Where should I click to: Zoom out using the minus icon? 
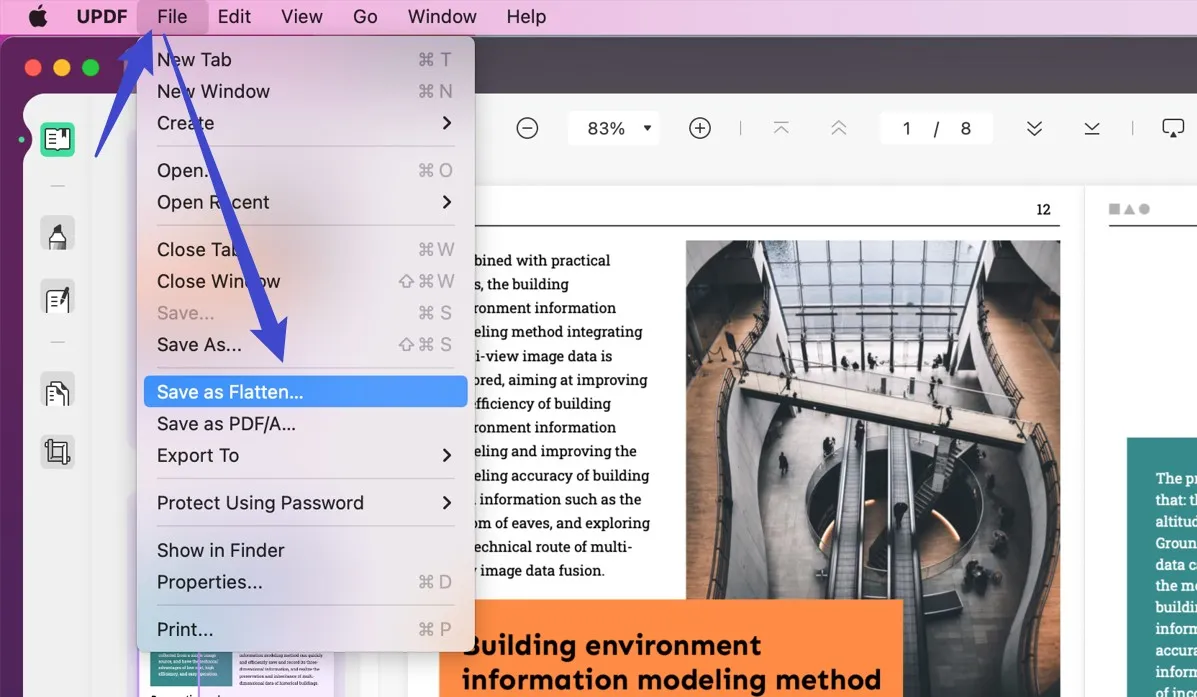click(x=527, y=128)
